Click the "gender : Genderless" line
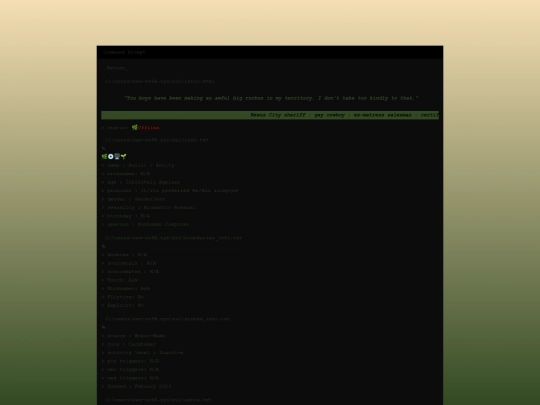This screenshot has height=405, width=540. pyautogui.click(x=133, y=199)
